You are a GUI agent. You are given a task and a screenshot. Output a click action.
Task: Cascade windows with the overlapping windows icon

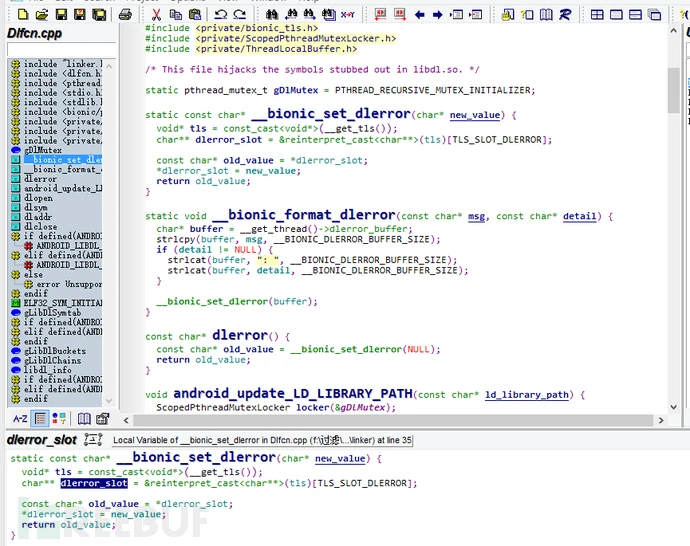(x=655, y=15)
